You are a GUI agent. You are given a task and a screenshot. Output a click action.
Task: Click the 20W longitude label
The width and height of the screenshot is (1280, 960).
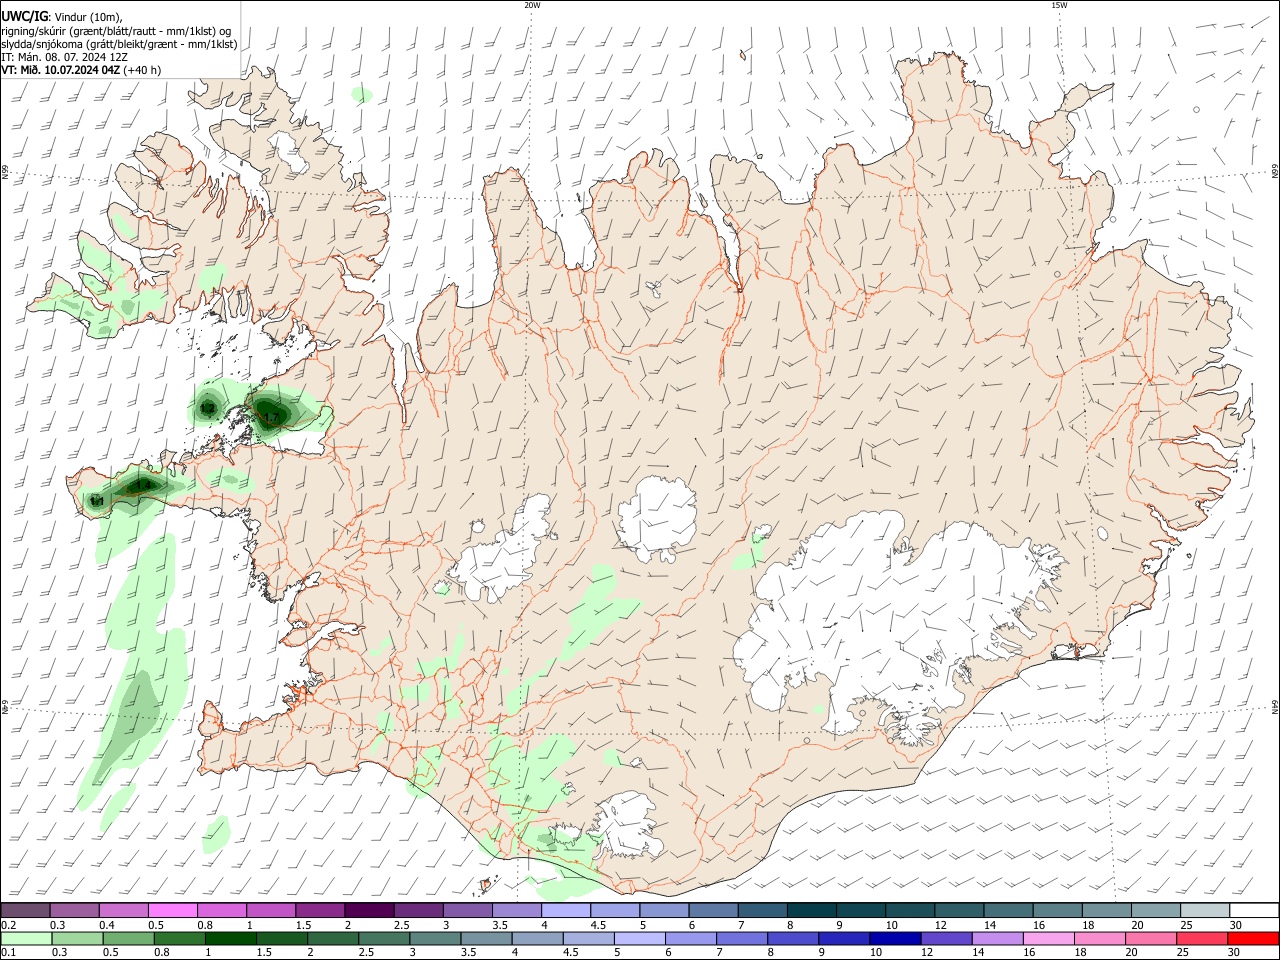tap(532, 5)
